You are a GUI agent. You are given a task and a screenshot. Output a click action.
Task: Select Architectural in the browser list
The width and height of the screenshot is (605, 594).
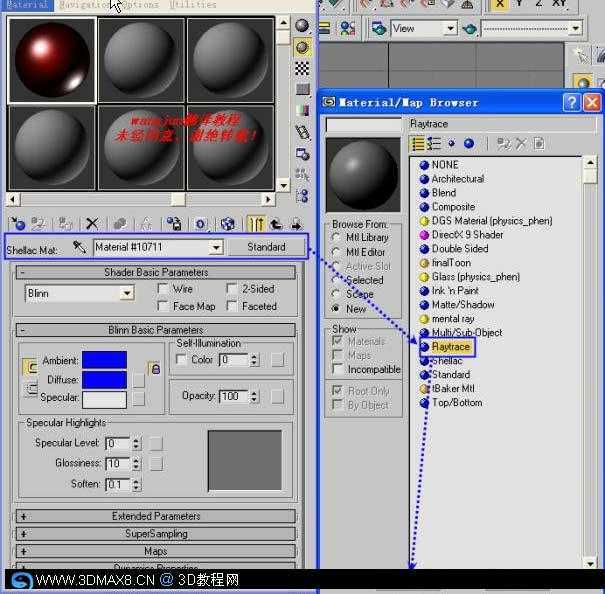tap(458, 179)
